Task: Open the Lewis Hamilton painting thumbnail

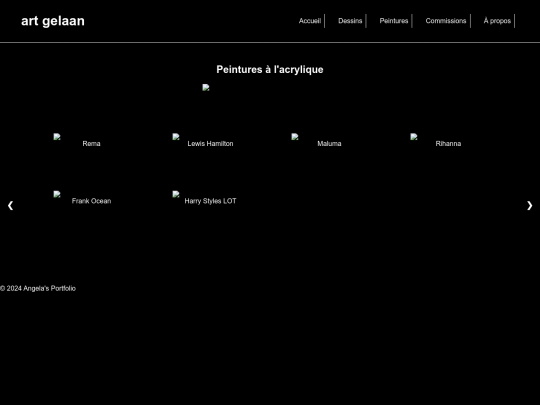Action: [176, 137]
